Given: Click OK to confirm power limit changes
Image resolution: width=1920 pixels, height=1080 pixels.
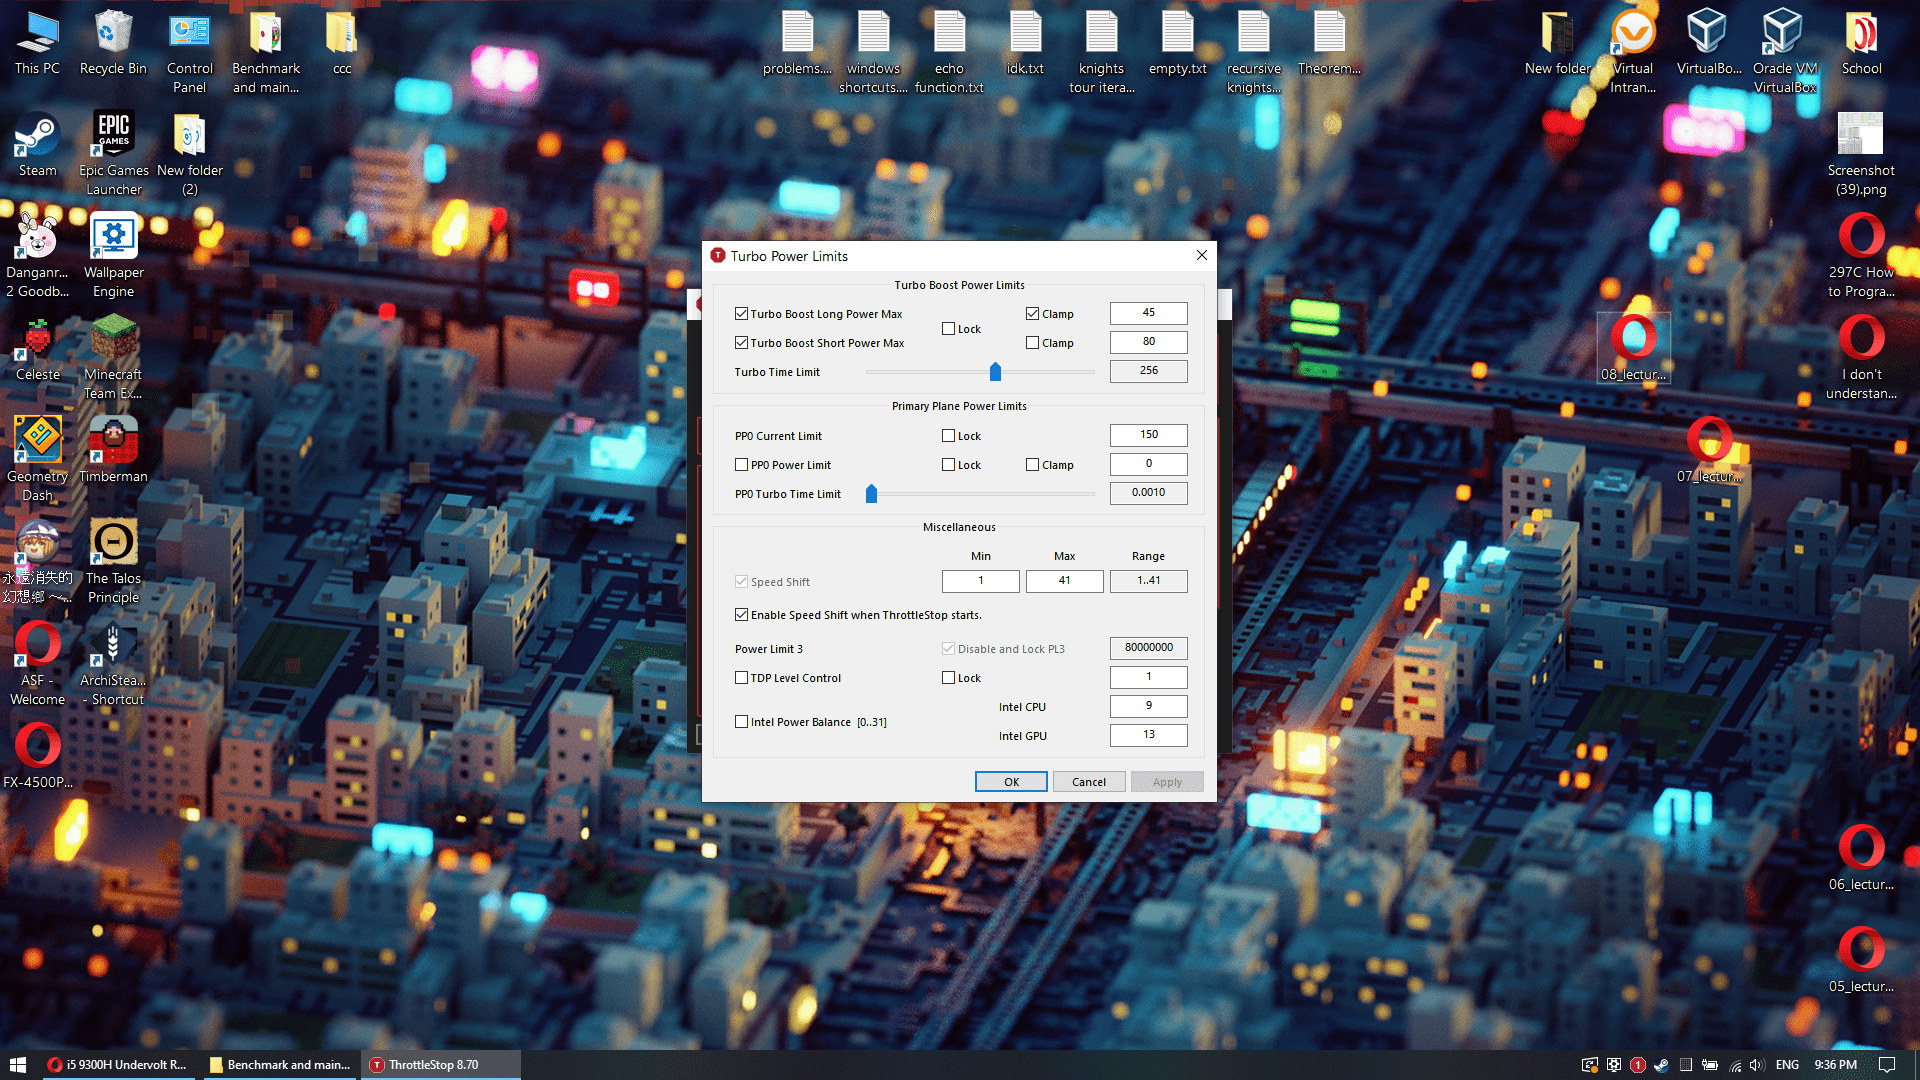Looking at the screenshot, I should click(1011, 781).
